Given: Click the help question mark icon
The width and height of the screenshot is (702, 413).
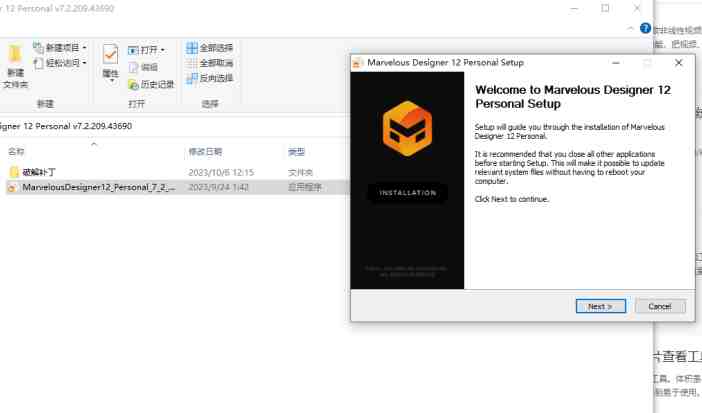Looking at the screenshot, I should tap(645, 29).
